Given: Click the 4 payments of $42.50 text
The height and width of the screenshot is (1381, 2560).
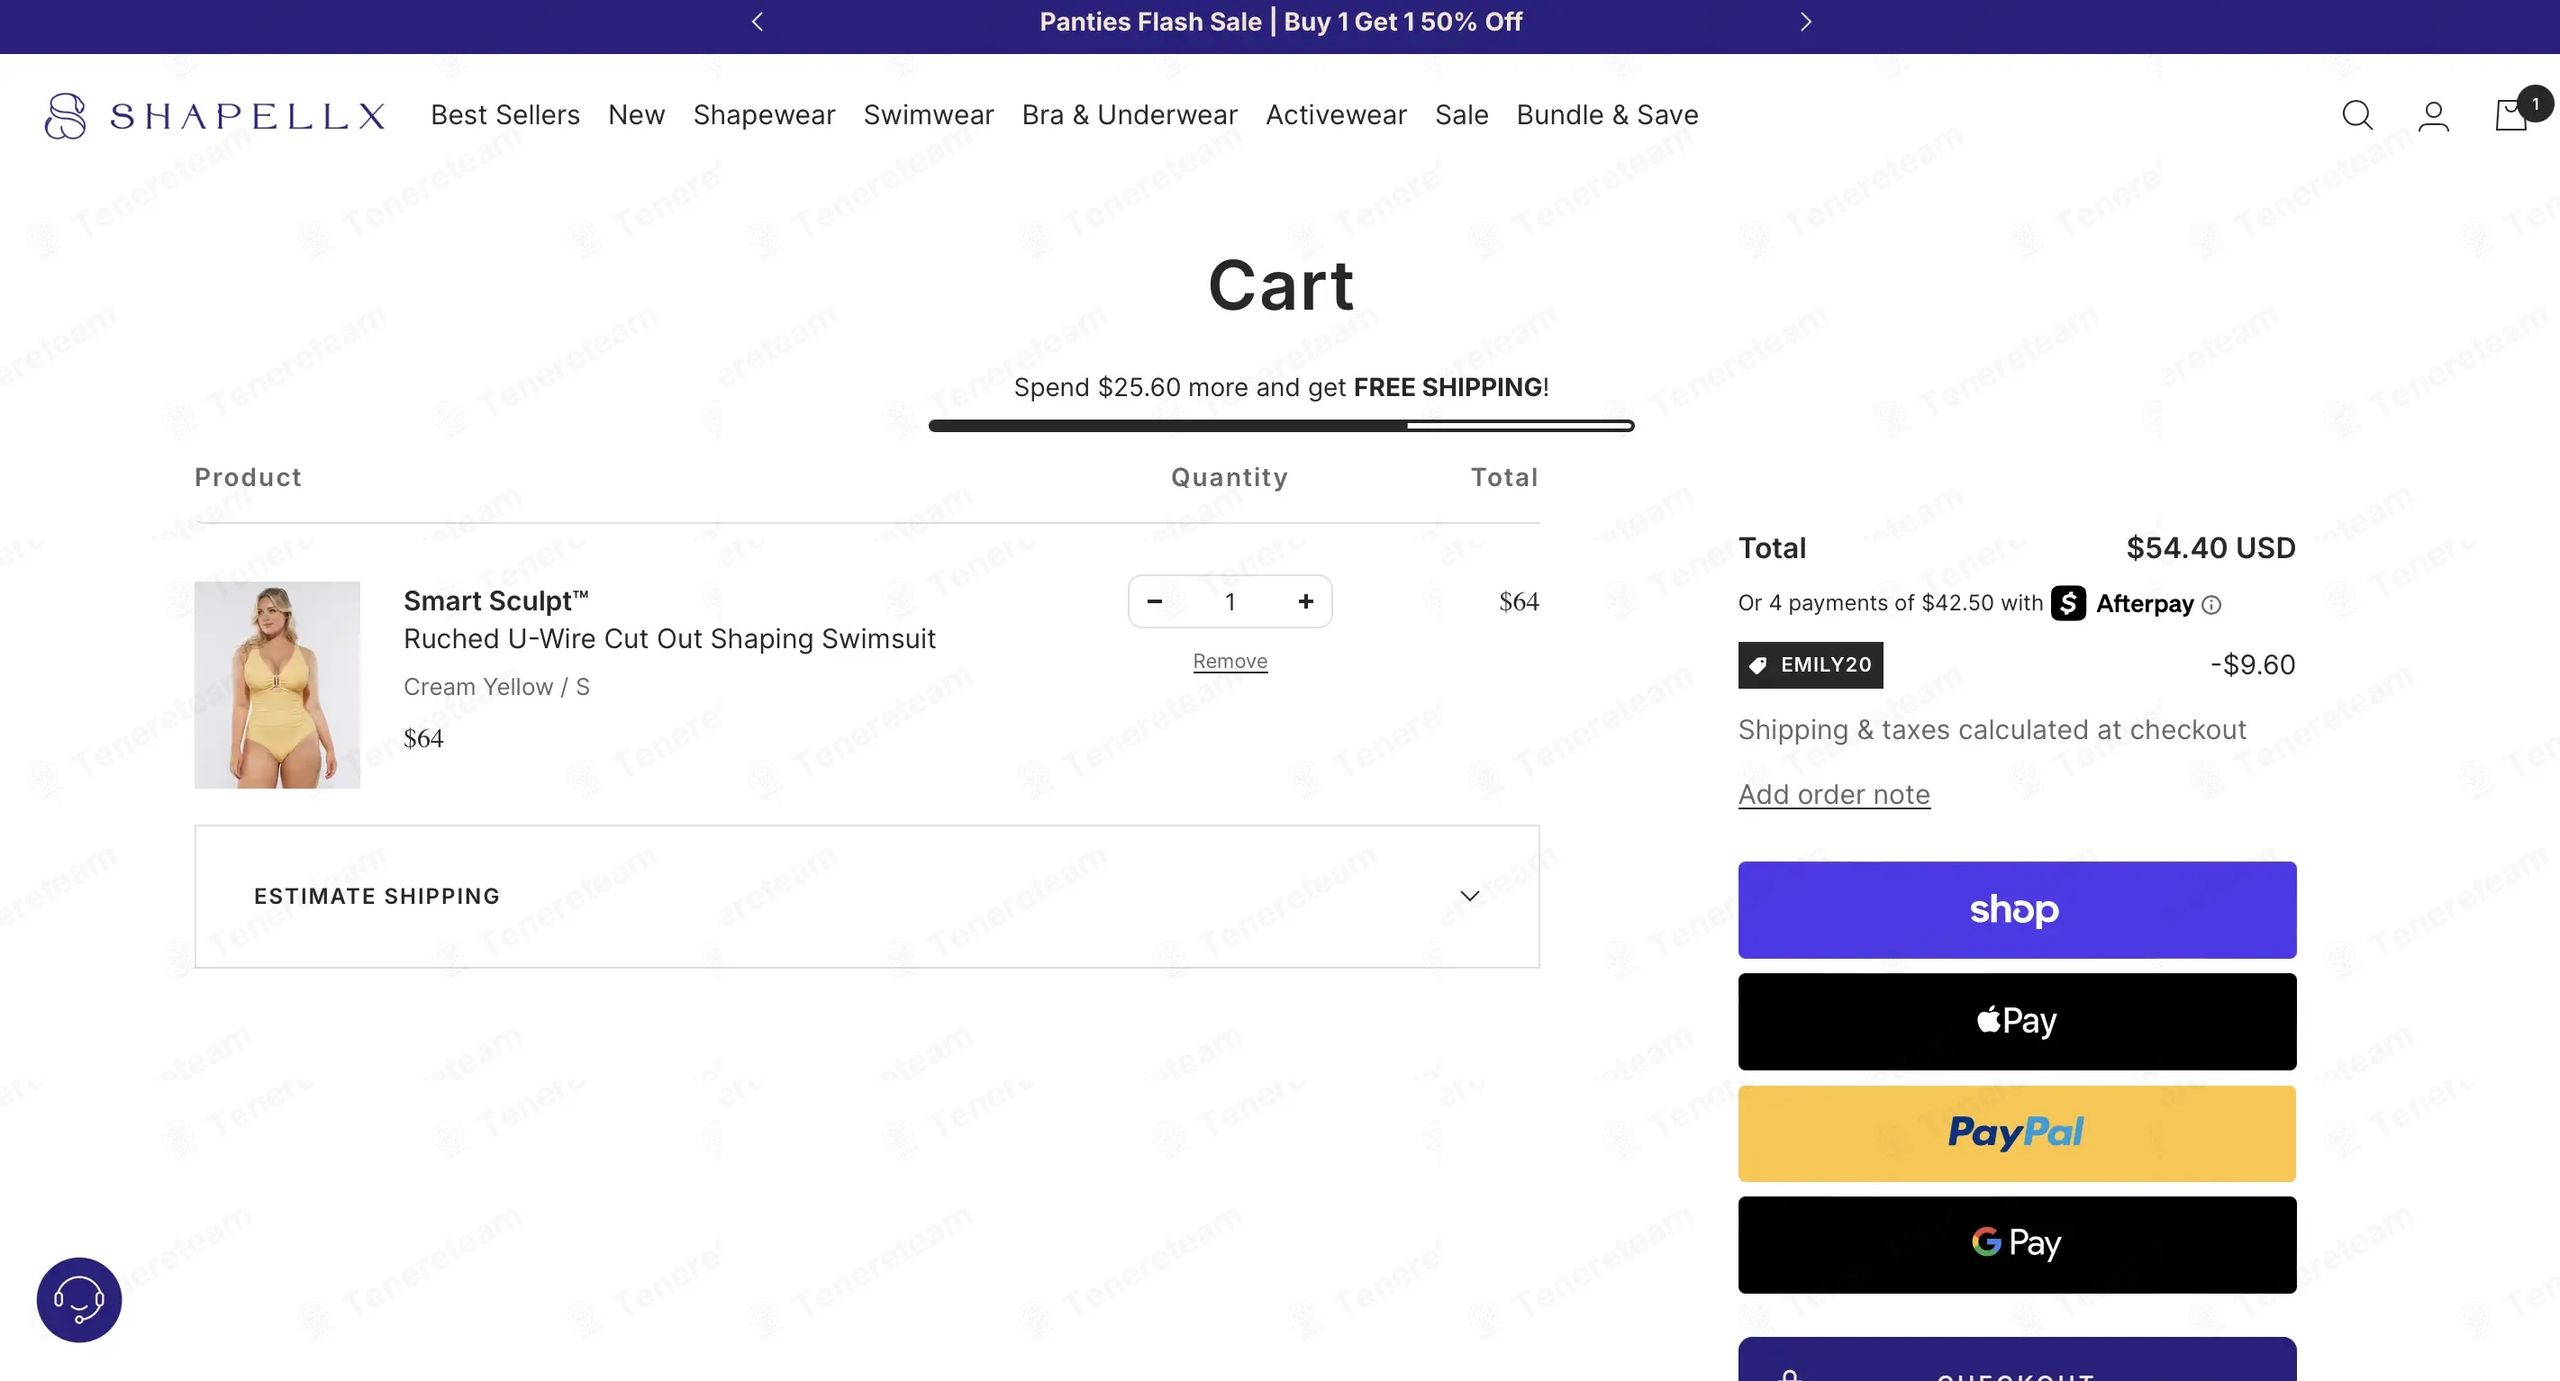Looking at the screenshot, I should click(x=1890, y=603).
